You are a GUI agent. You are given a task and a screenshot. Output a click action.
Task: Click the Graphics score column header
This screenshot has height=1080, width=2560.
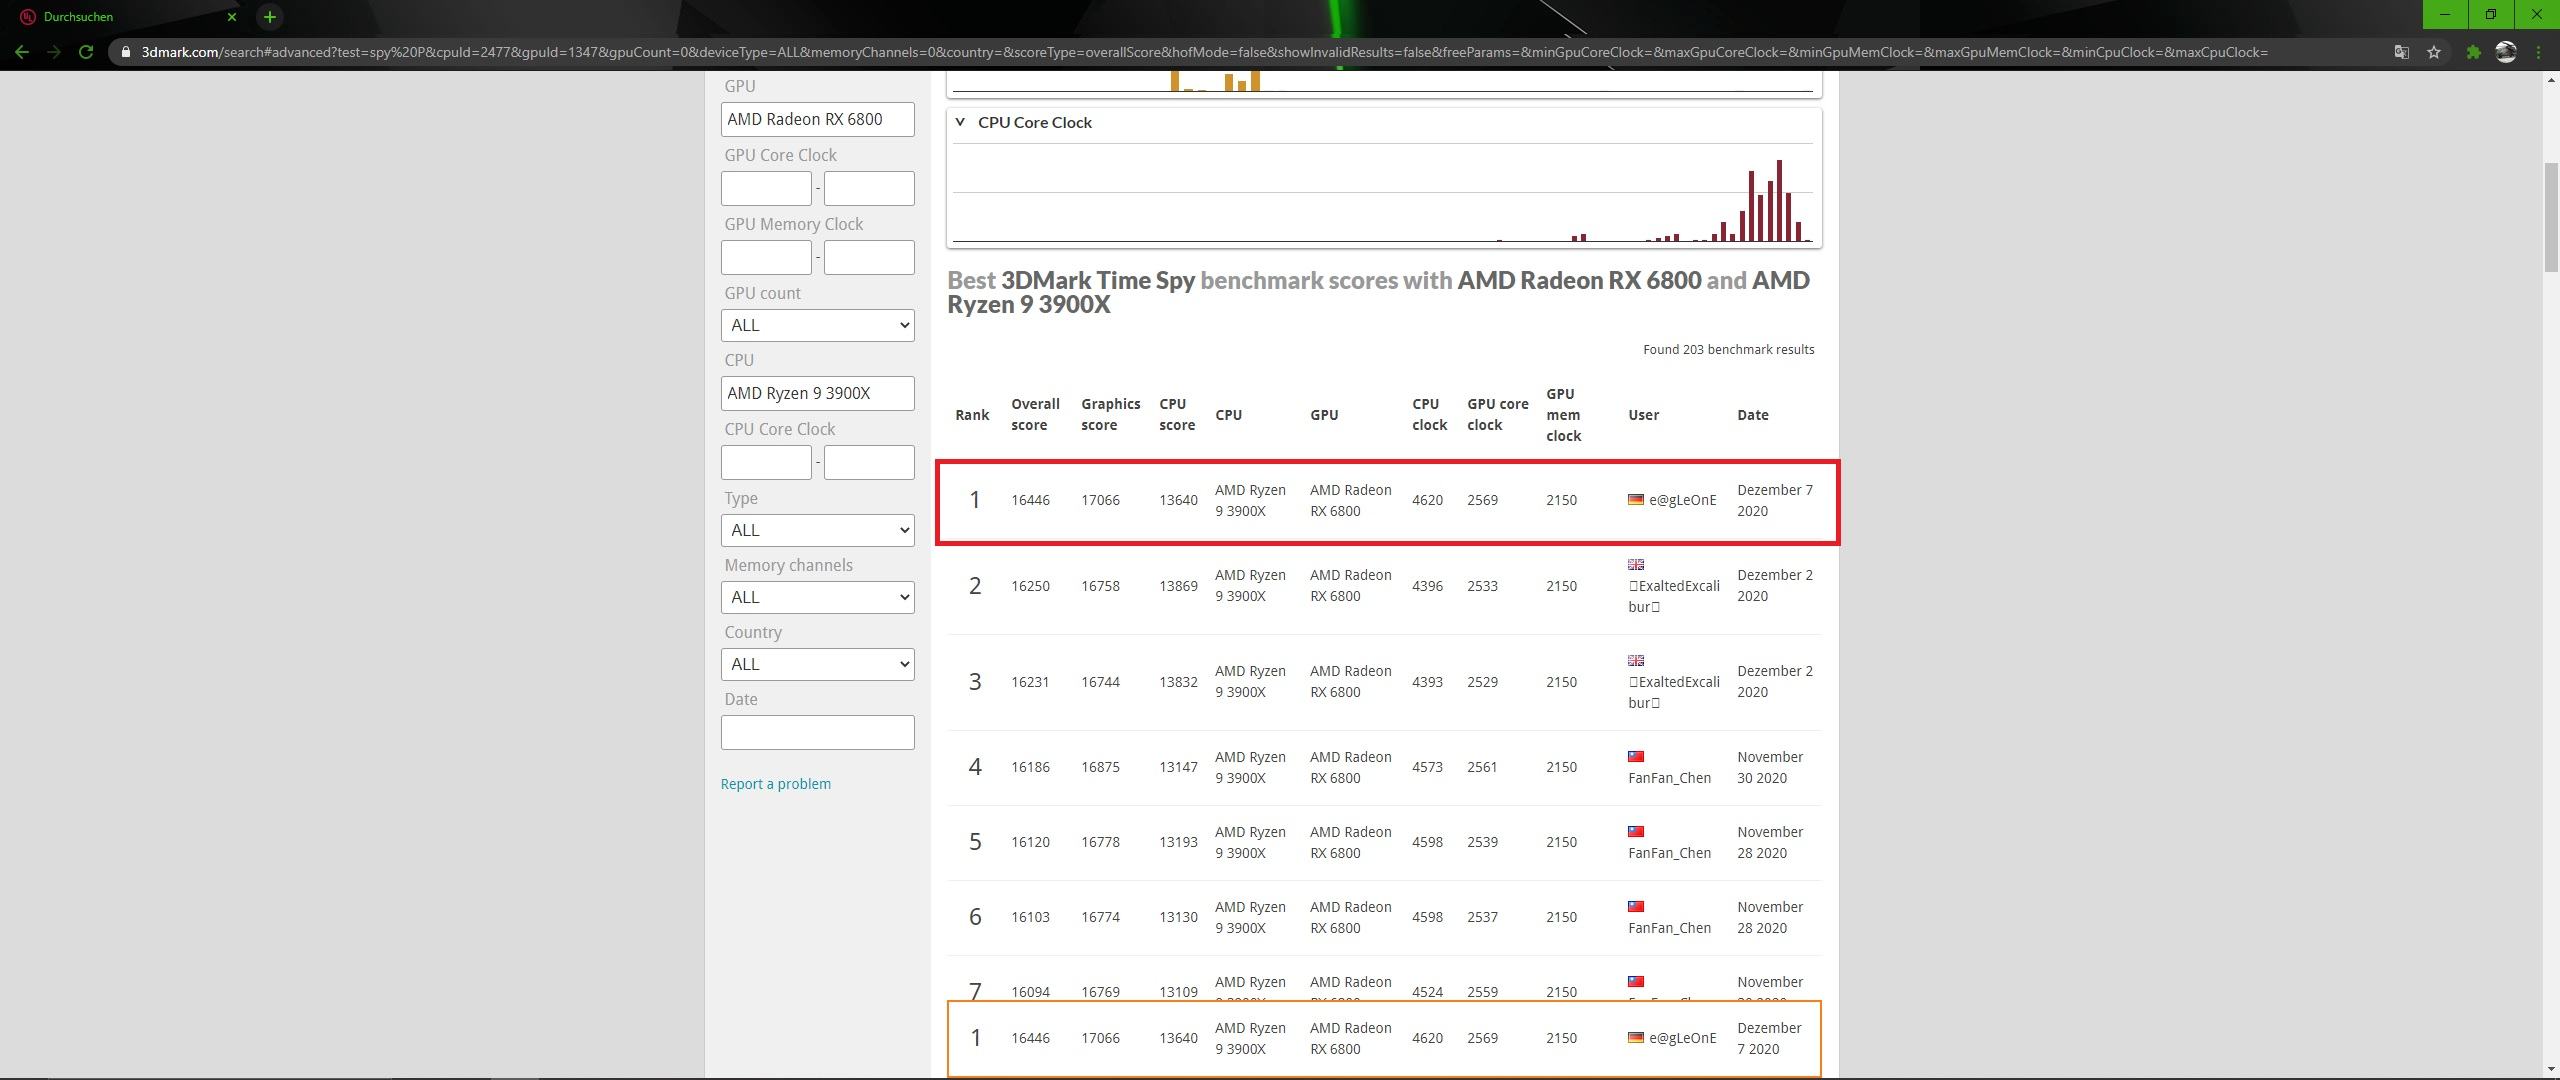coord(1110,415)
